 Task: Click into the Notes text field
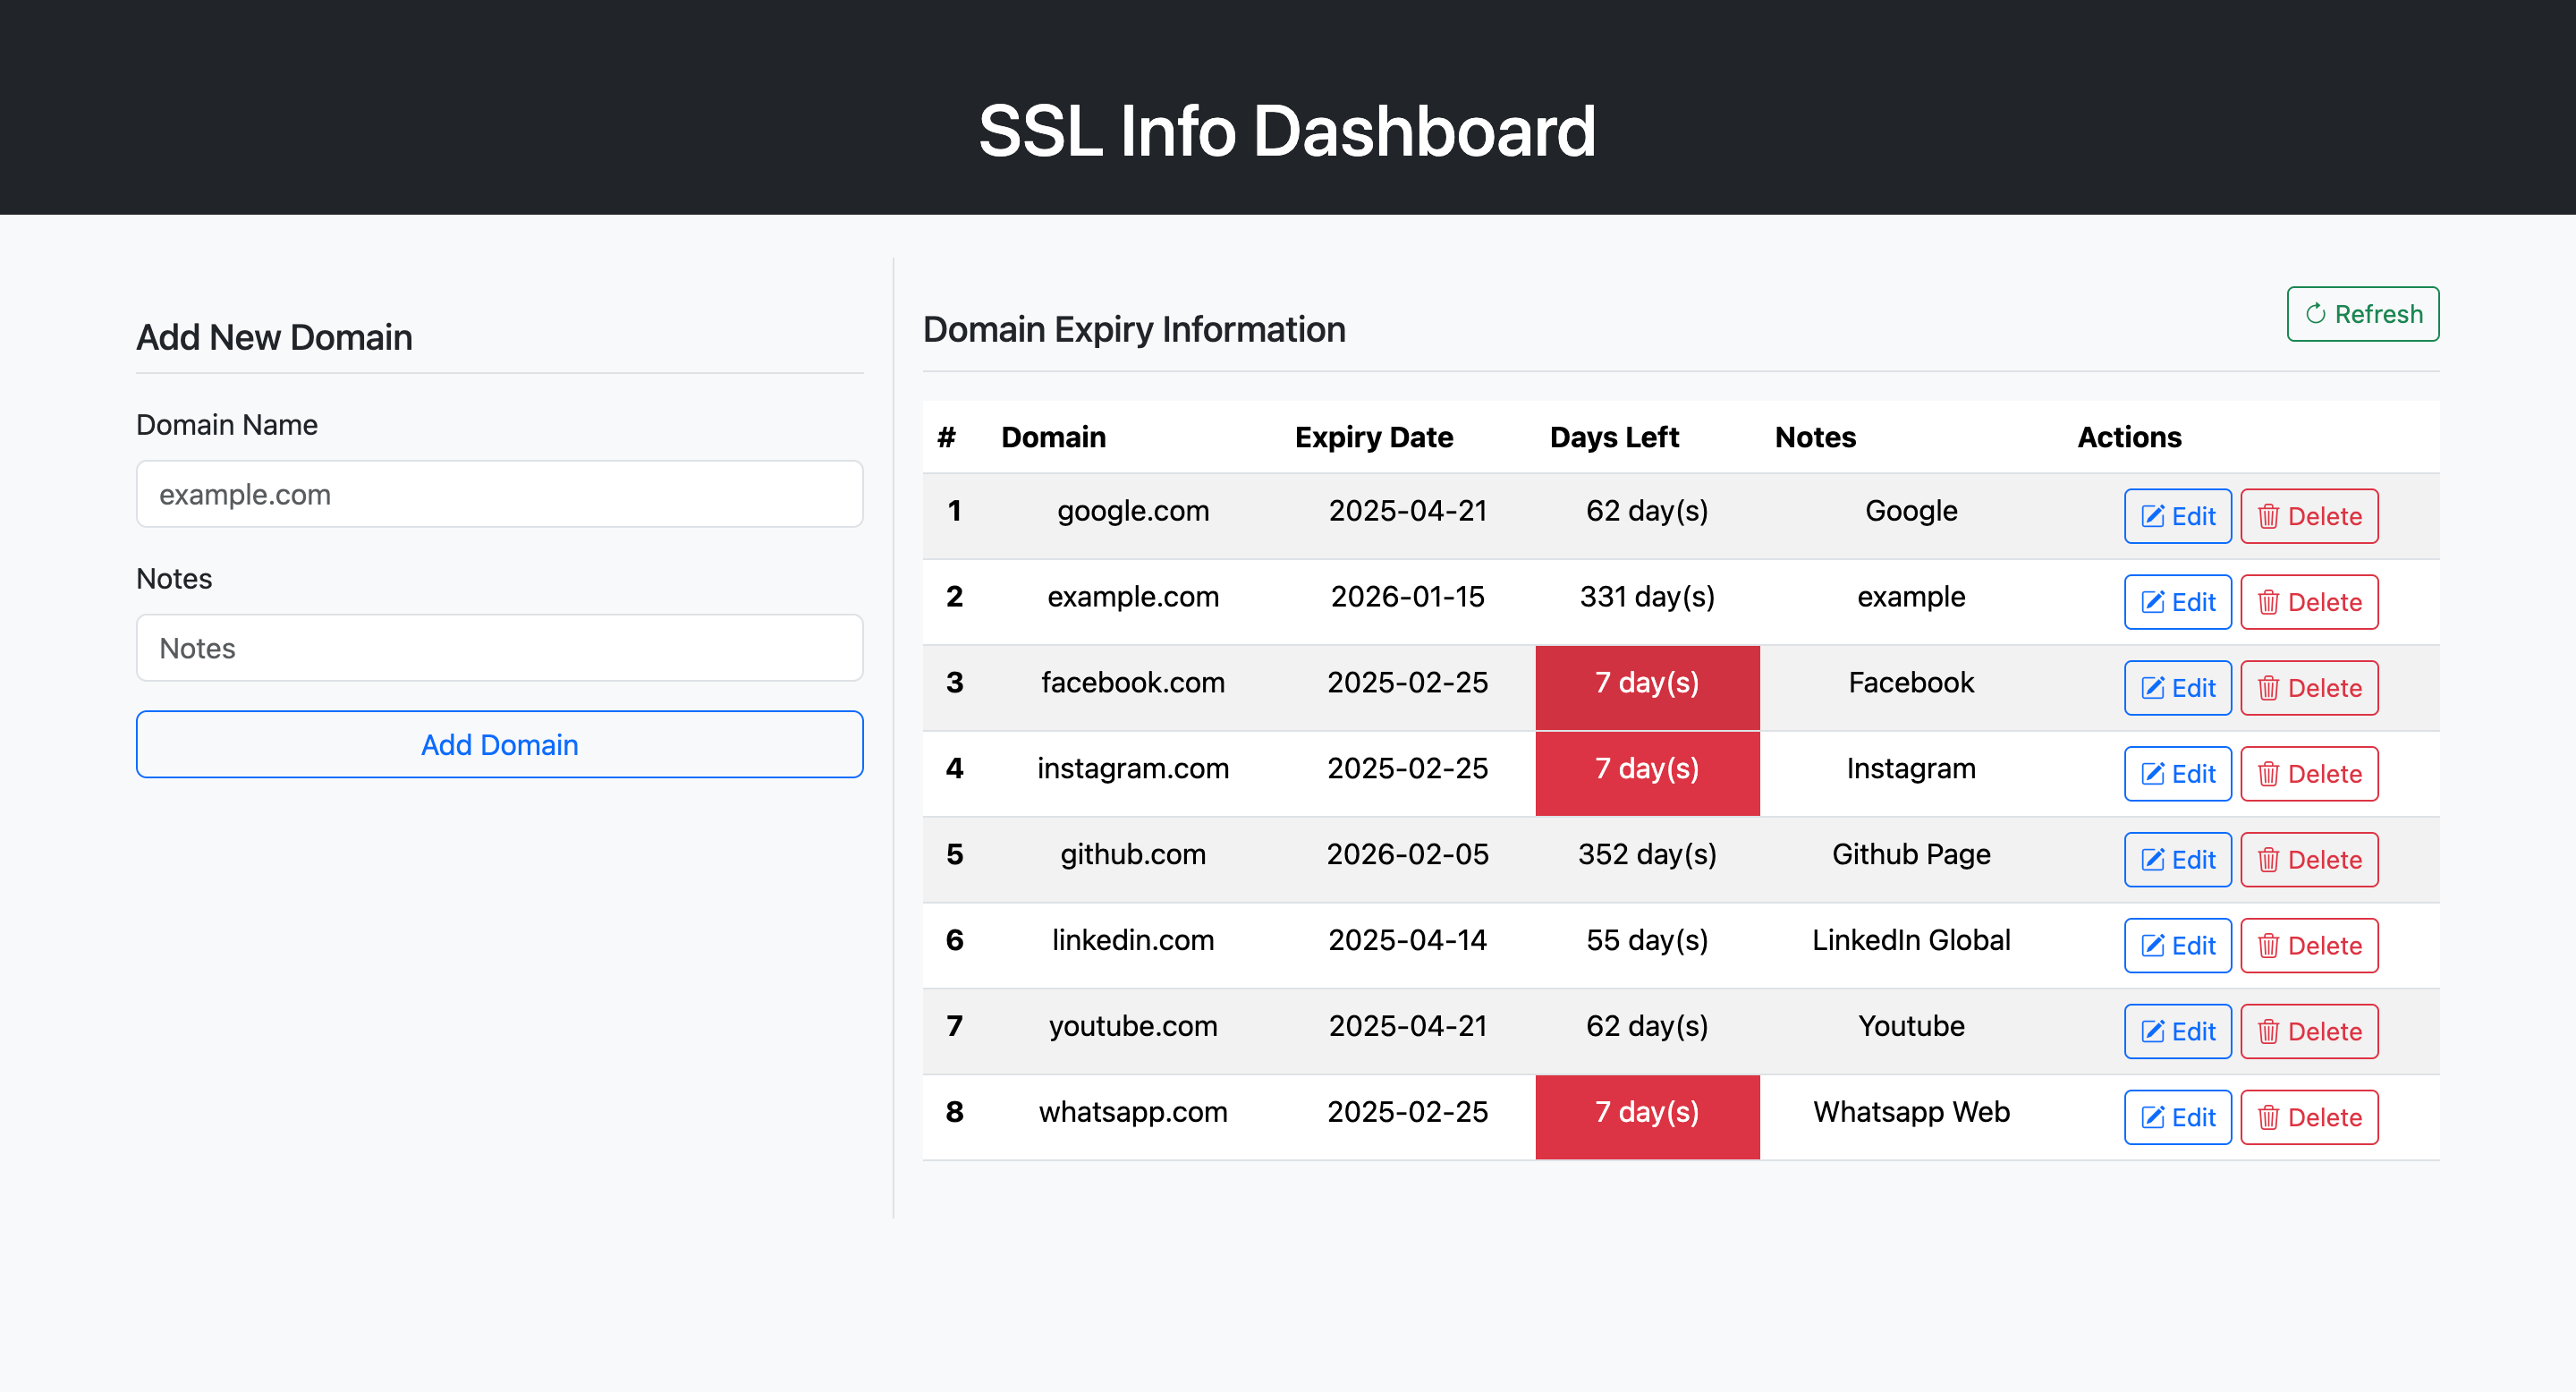pyautogui.click(x=499, y=648)
